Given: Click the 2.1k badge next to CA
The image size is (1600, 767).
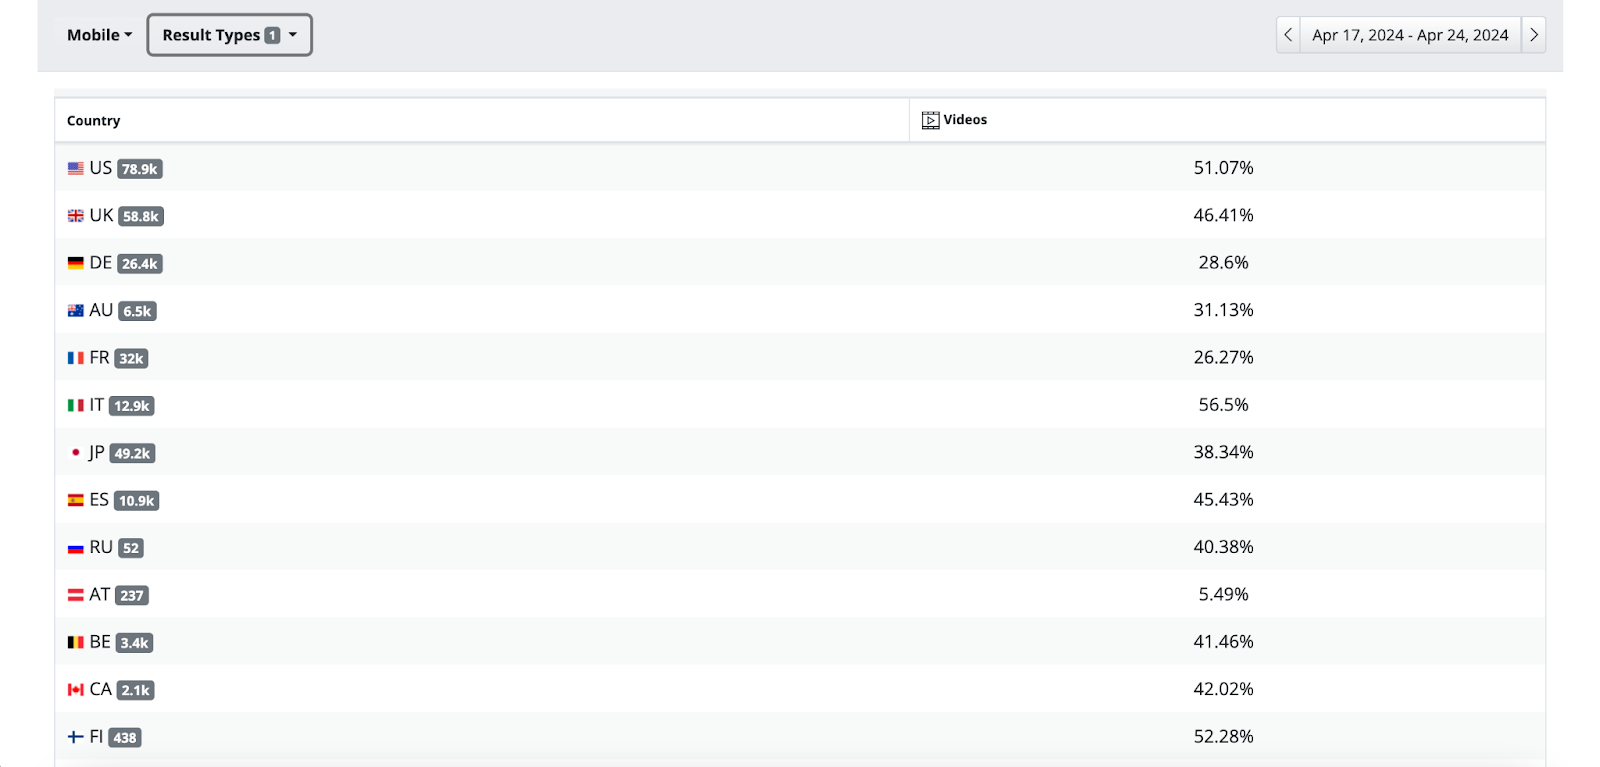Looking at the screenshot, I should click(x=136, y=690).
